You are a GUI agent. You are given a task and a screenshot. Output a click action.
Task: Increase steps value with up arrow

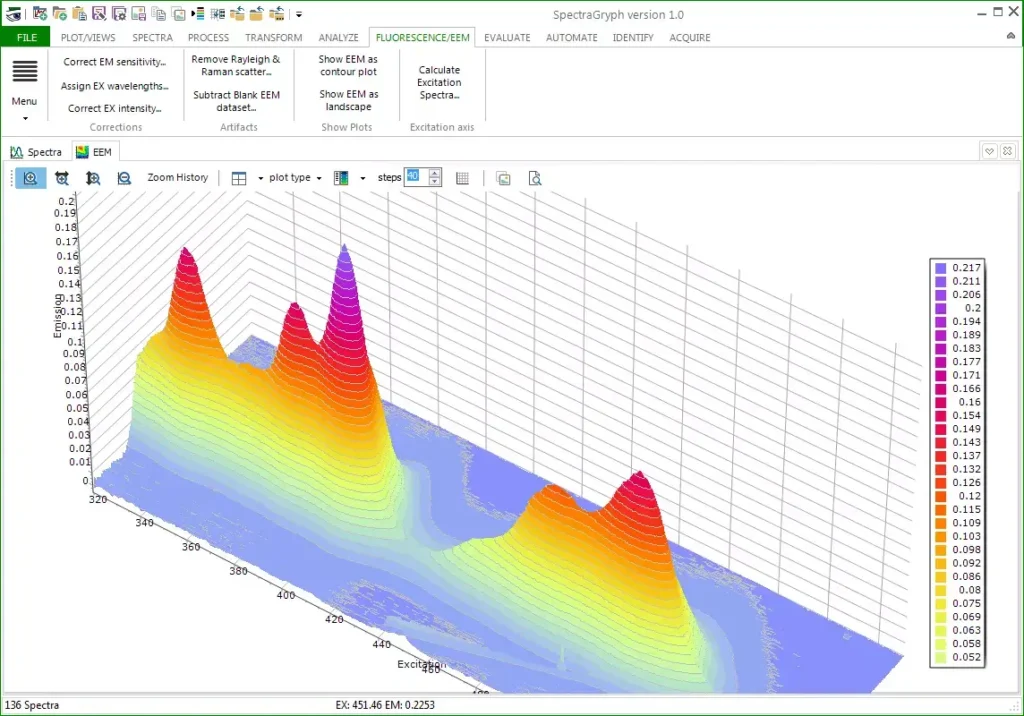tap(434, 173)
